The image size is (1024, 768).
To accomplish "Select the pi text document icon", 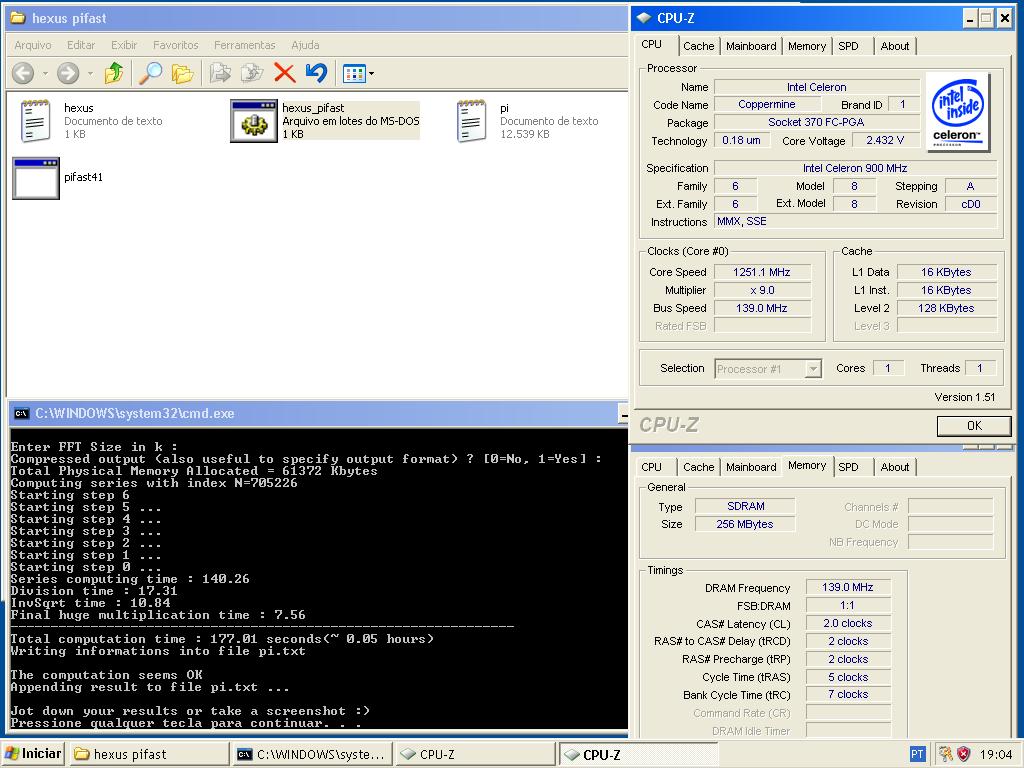I will point(472,121).
